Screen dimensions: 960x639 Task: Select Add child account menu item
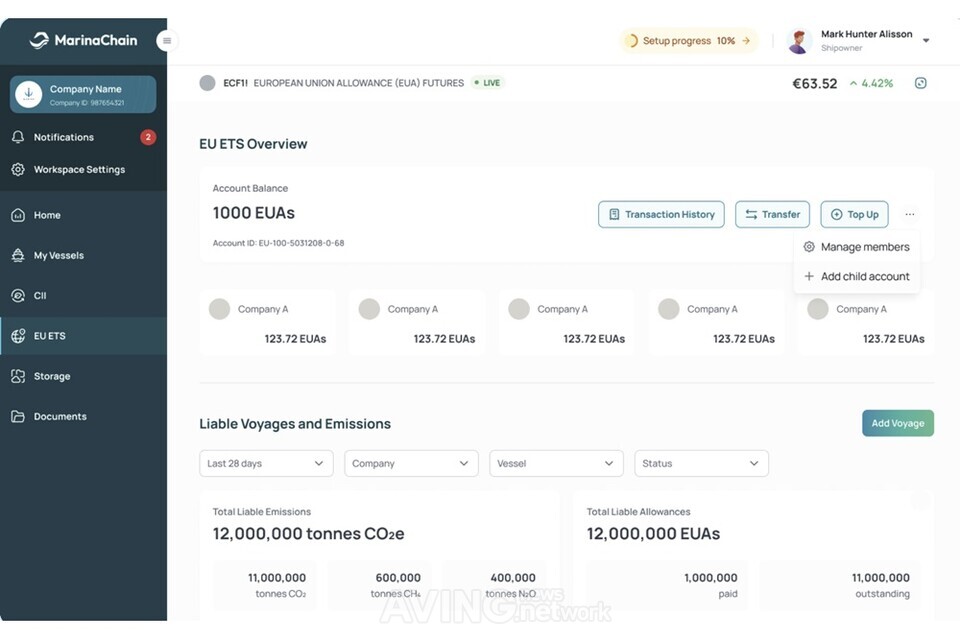[x=857, y=276]
